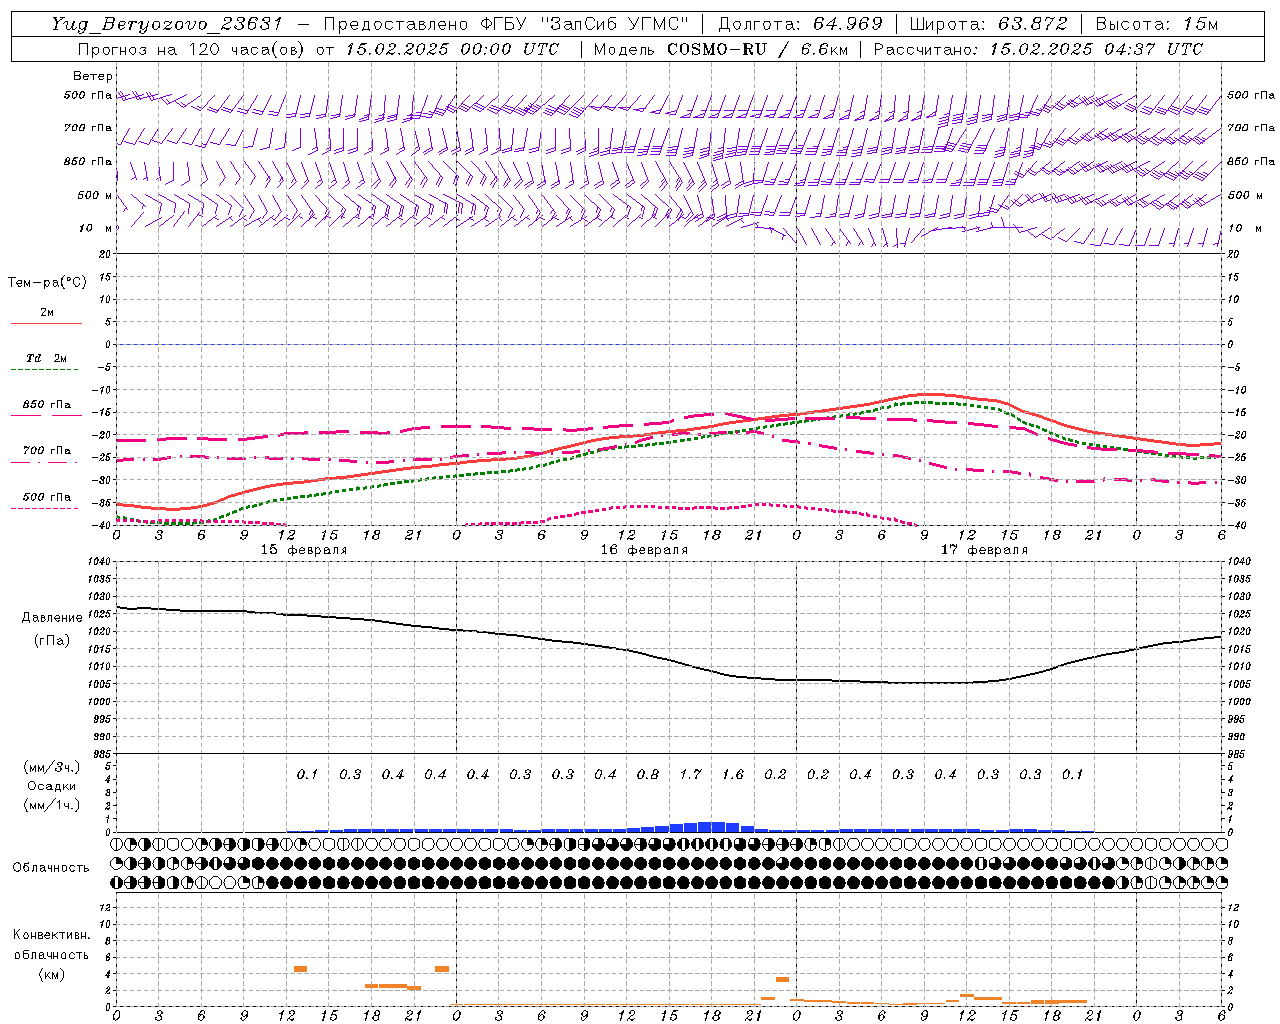Click the Осадки precipitation label
The image size is (1280, 1024).
(51, 786)
